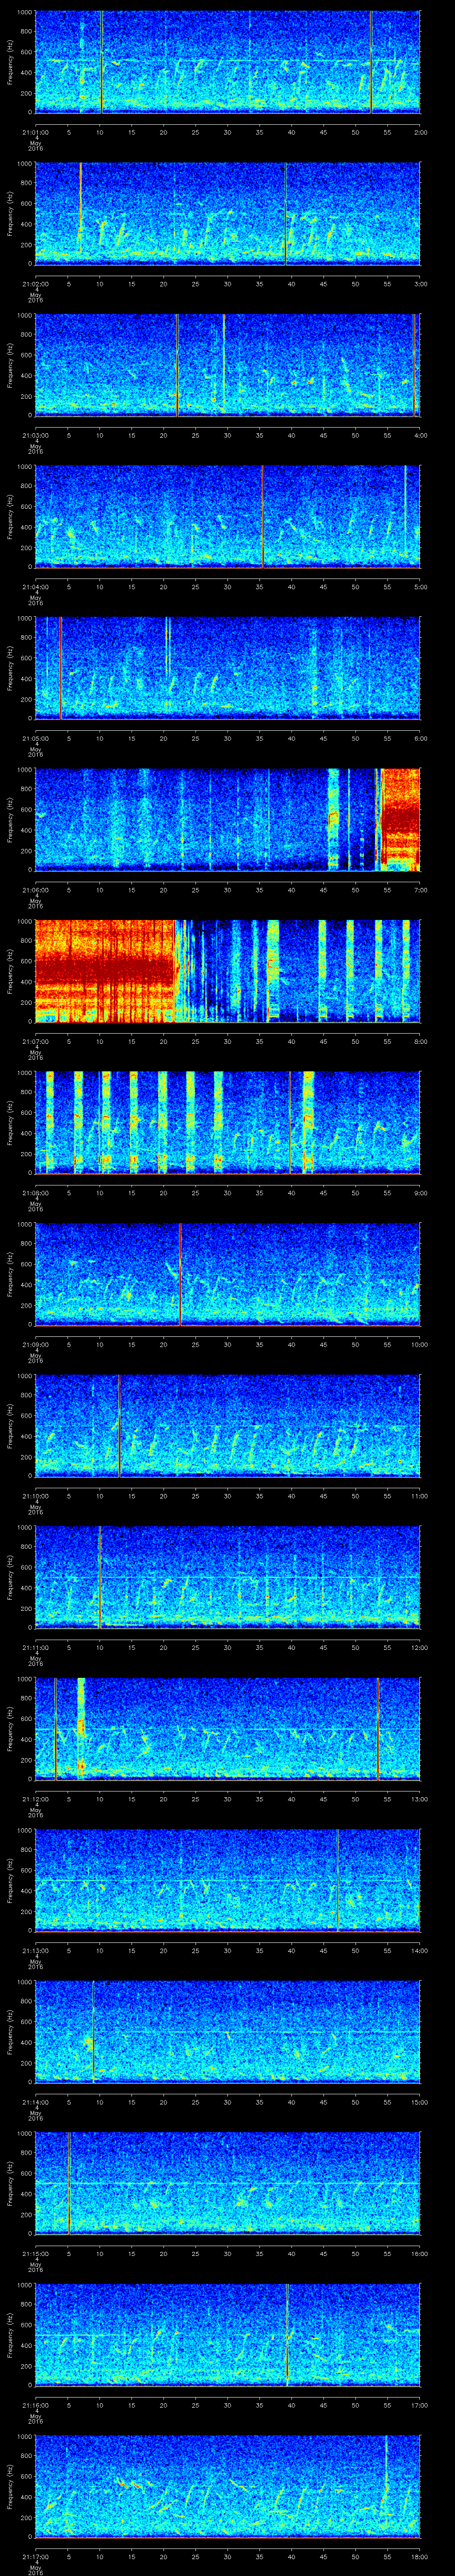
Task: Click the 10:00 end time label
Action: [419, 1344]
